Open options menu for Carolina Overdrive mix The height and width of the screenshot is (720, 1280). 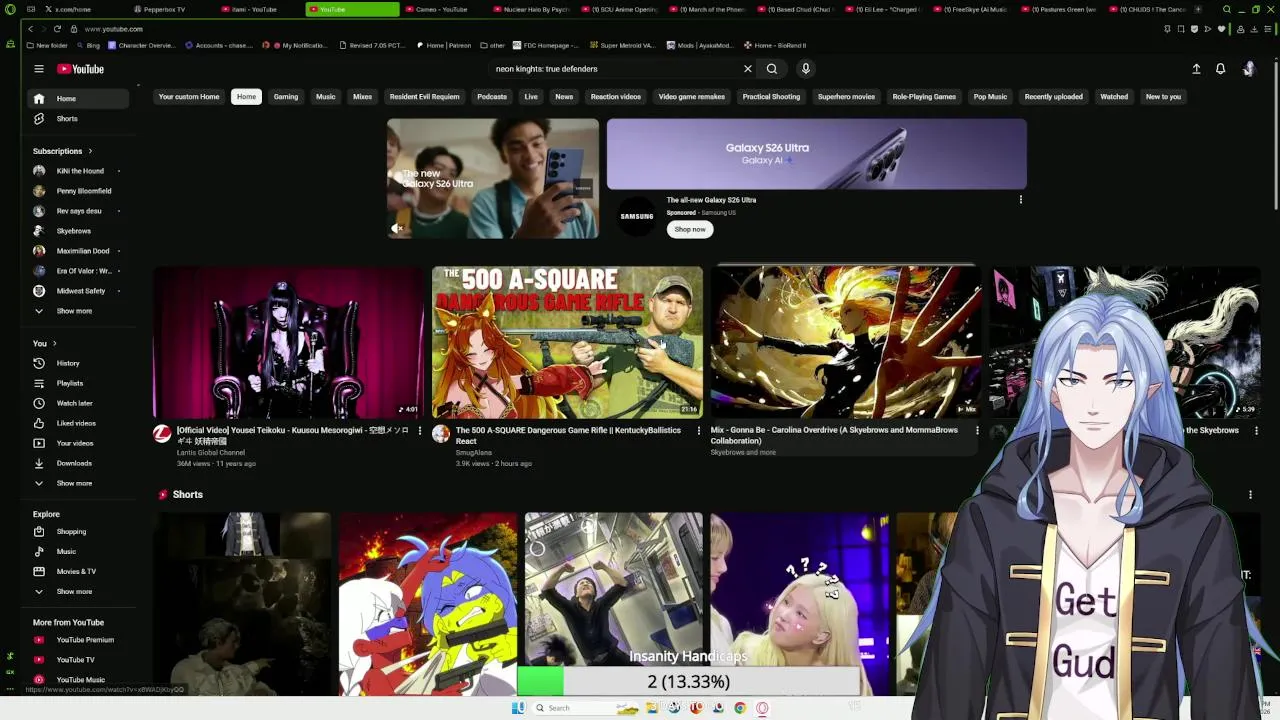pyautogui.click(x=977, y=431)
